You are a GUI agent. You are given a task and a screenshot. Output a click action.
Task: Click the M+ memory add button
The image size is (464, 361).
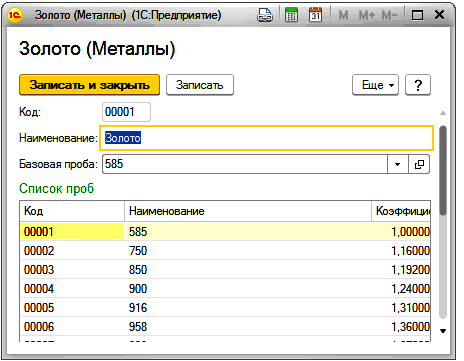(x=366, y=15)
